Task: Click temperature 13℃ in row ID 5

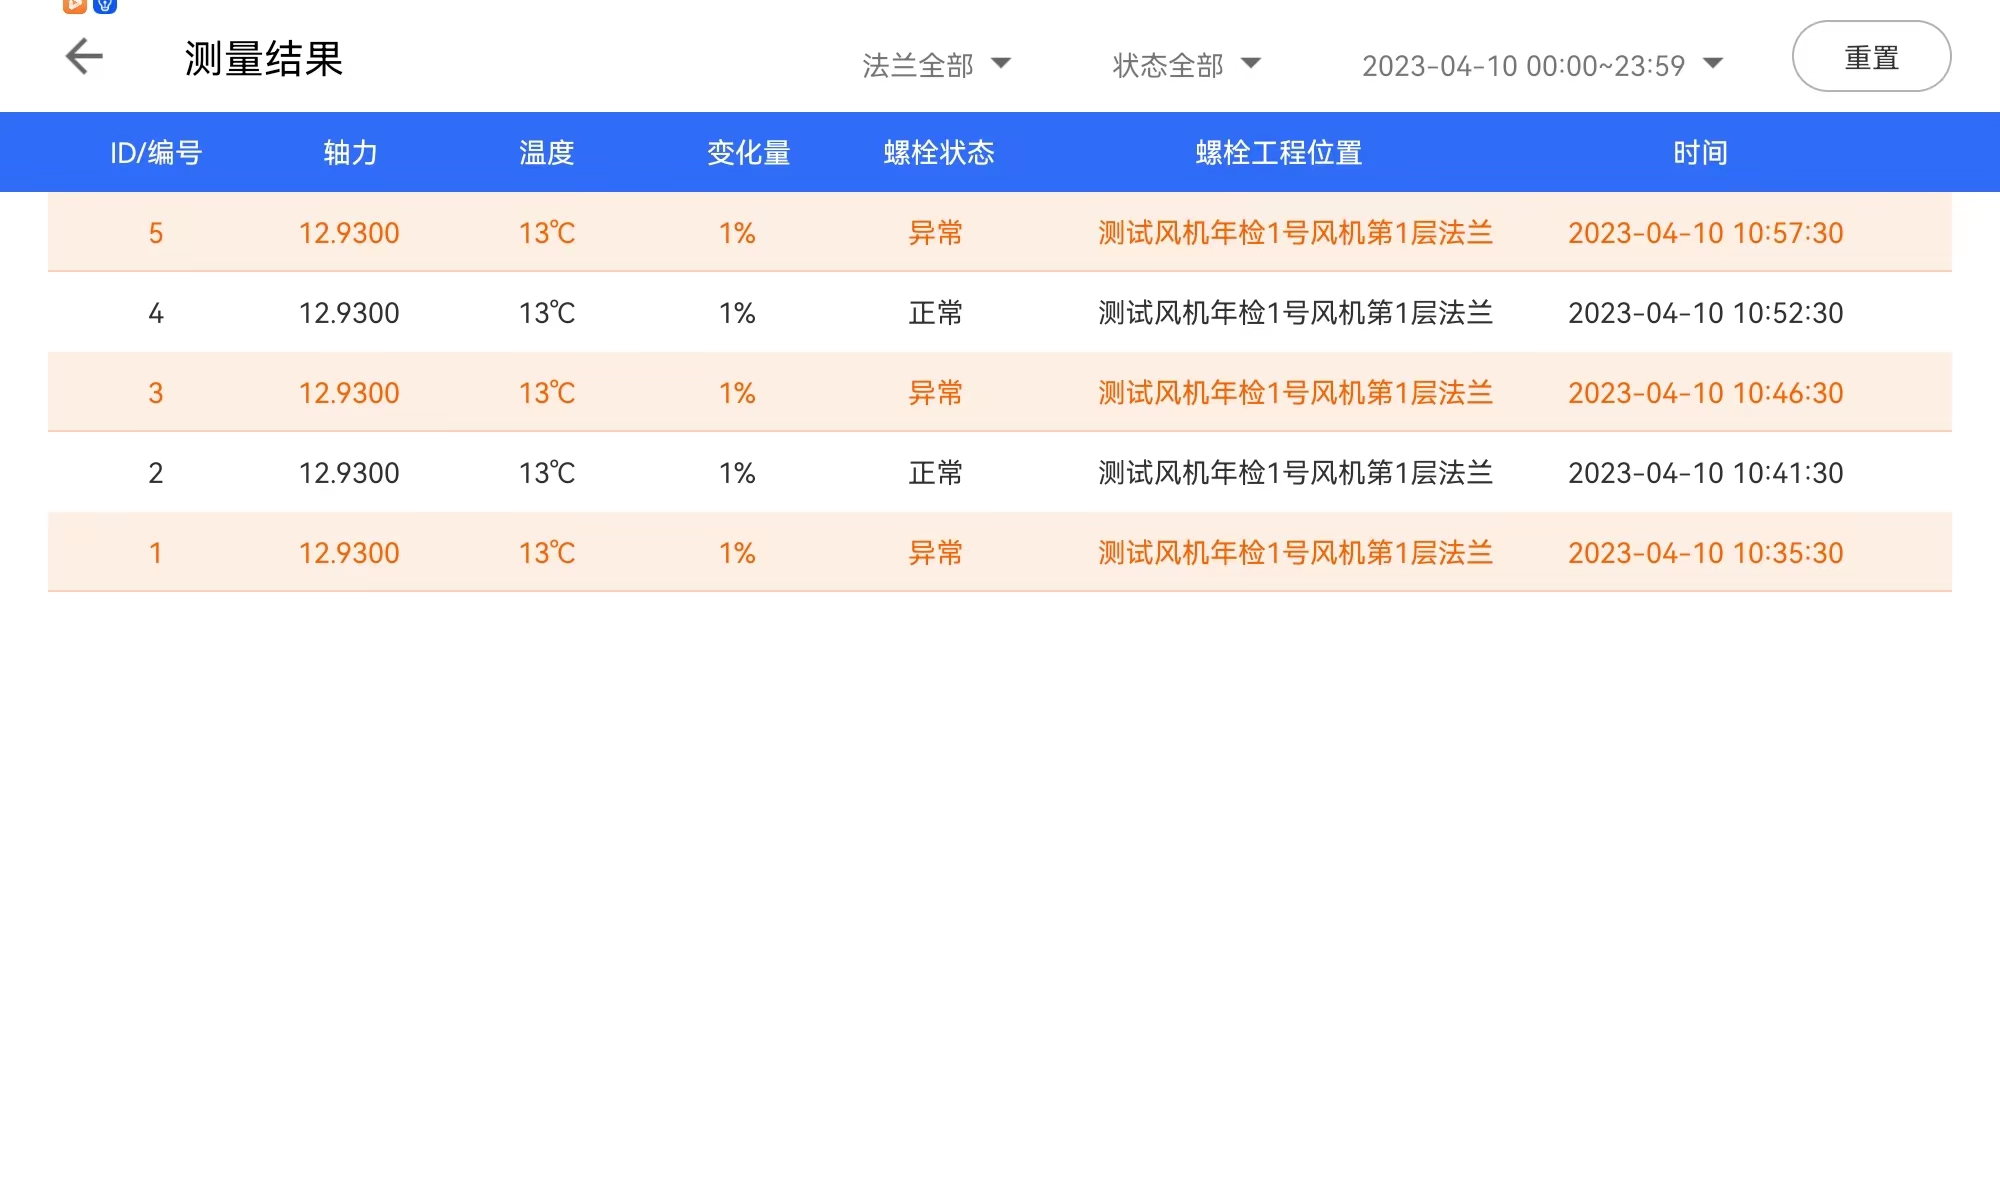Action: click(547, 233)
